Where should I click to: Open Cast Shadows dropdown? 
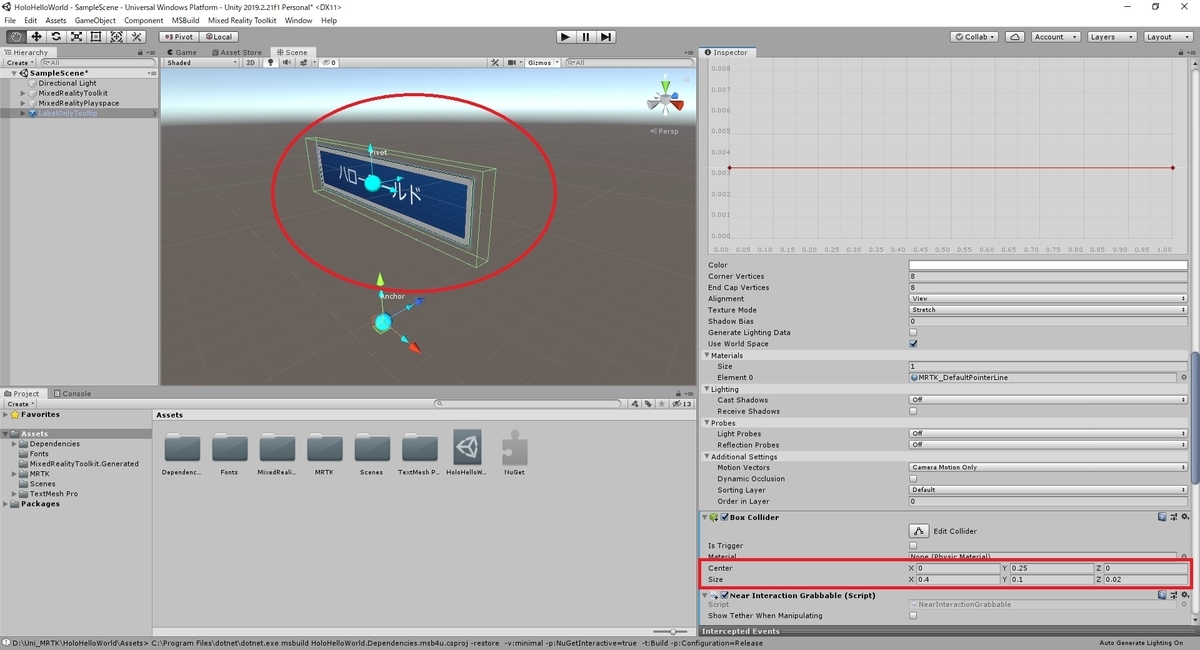click(1048, 400)
